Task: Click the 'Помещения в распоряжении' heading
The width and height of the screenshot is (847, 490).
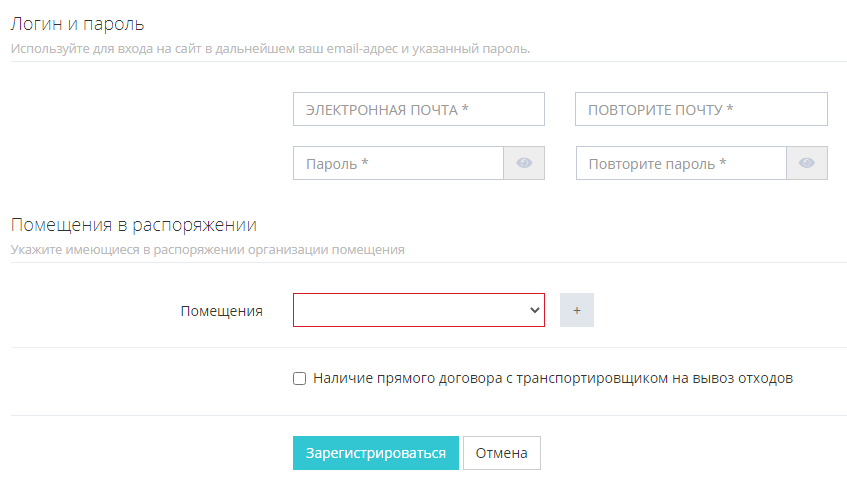Action: tap(134, 224)
